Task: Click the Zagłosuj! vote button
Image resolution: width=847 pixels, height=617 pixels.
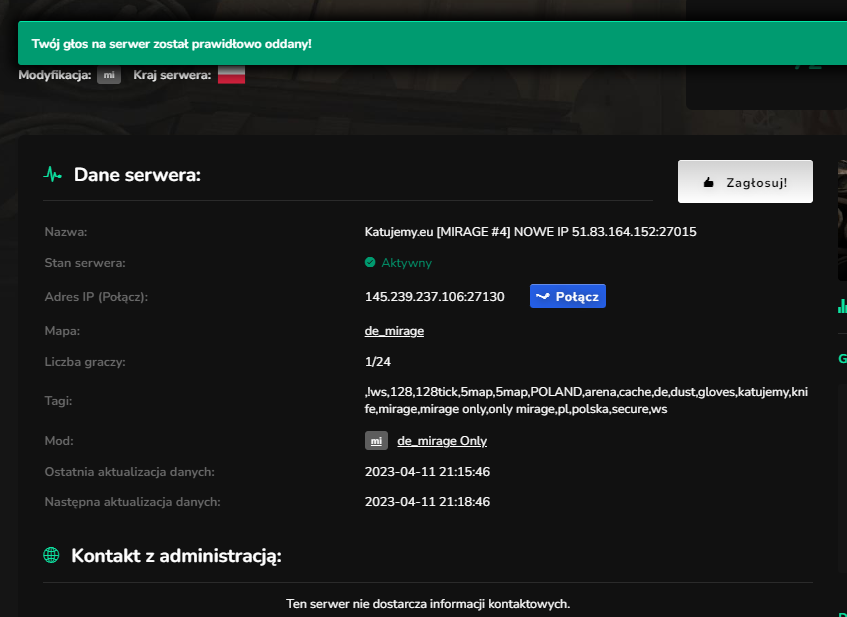Action: (745, 182)
